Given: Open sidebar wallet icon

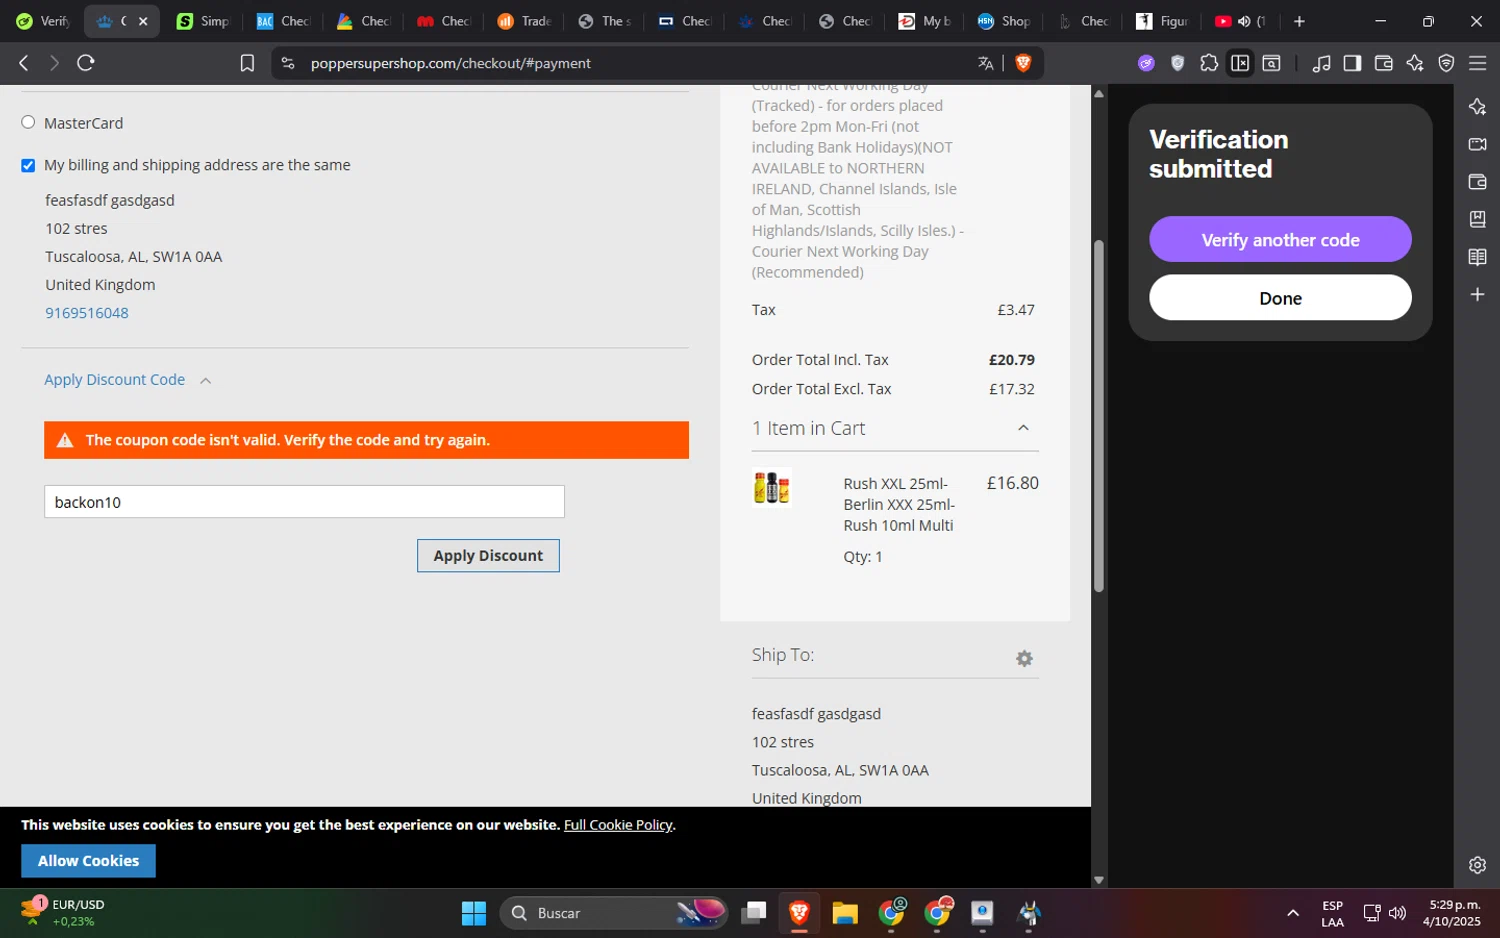Looking at the screenshot, I should point(1477,182).
